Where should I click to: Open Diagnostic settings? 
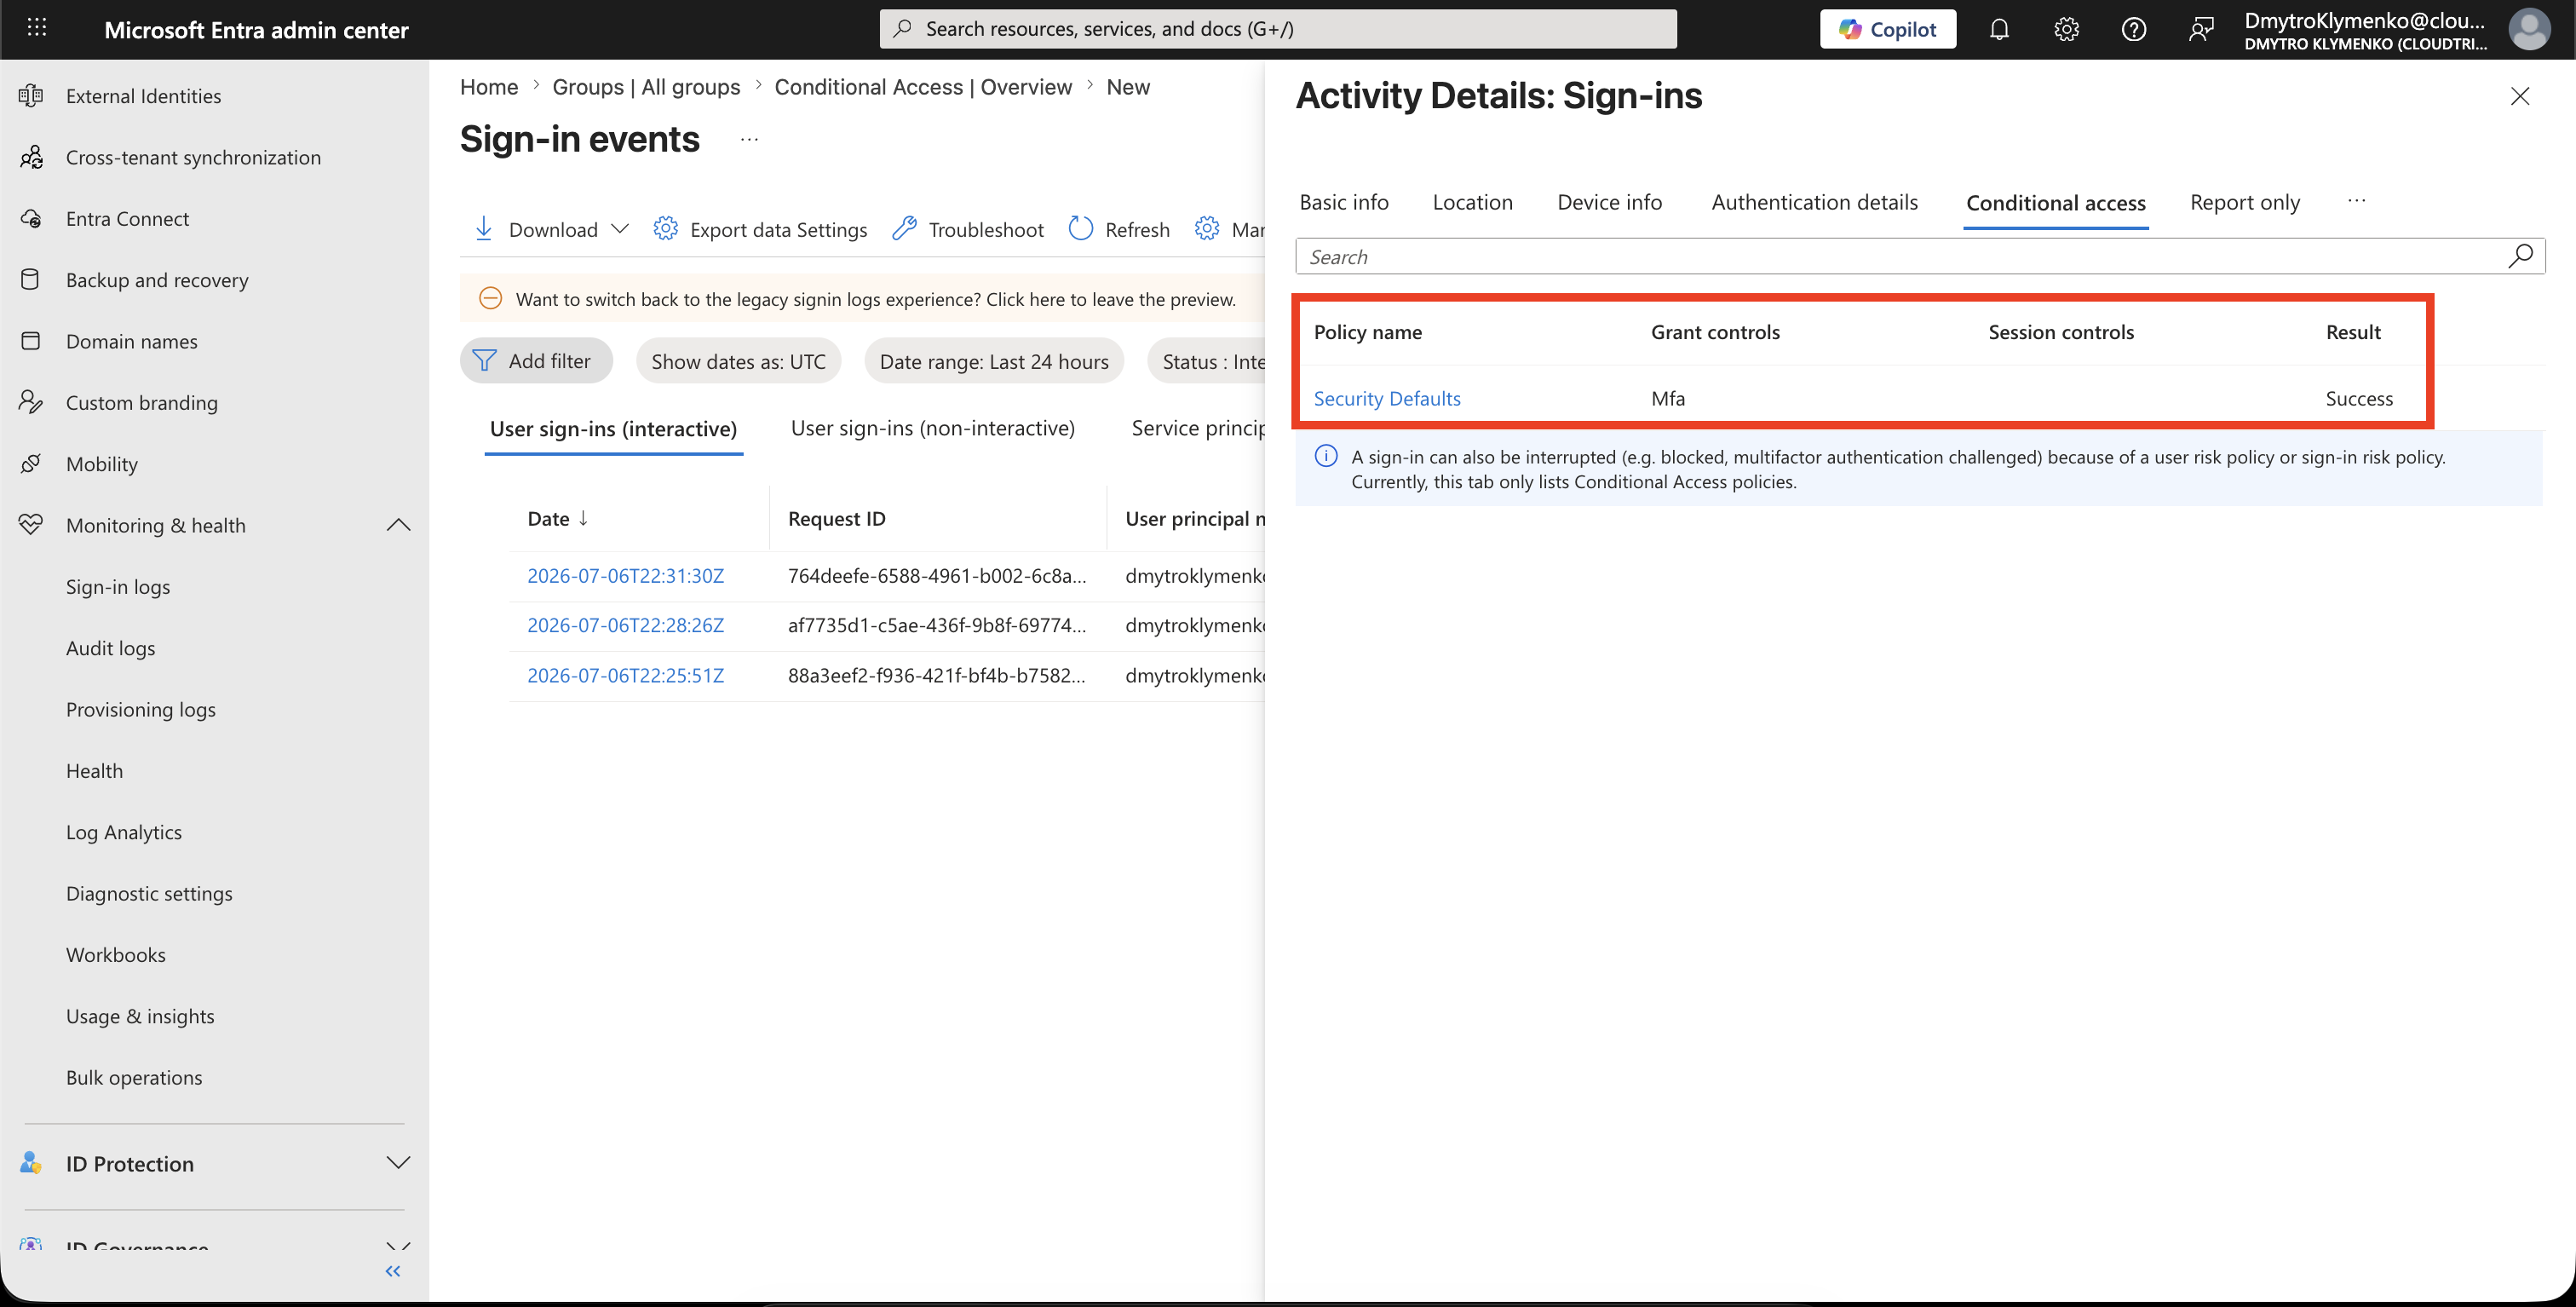pos(149,893)
